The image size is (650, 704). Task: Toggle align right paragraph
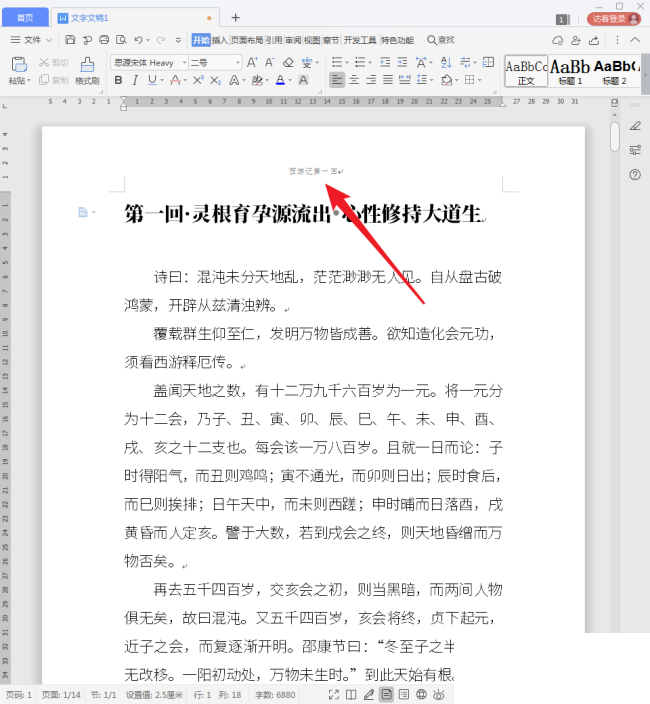[371, 80]
